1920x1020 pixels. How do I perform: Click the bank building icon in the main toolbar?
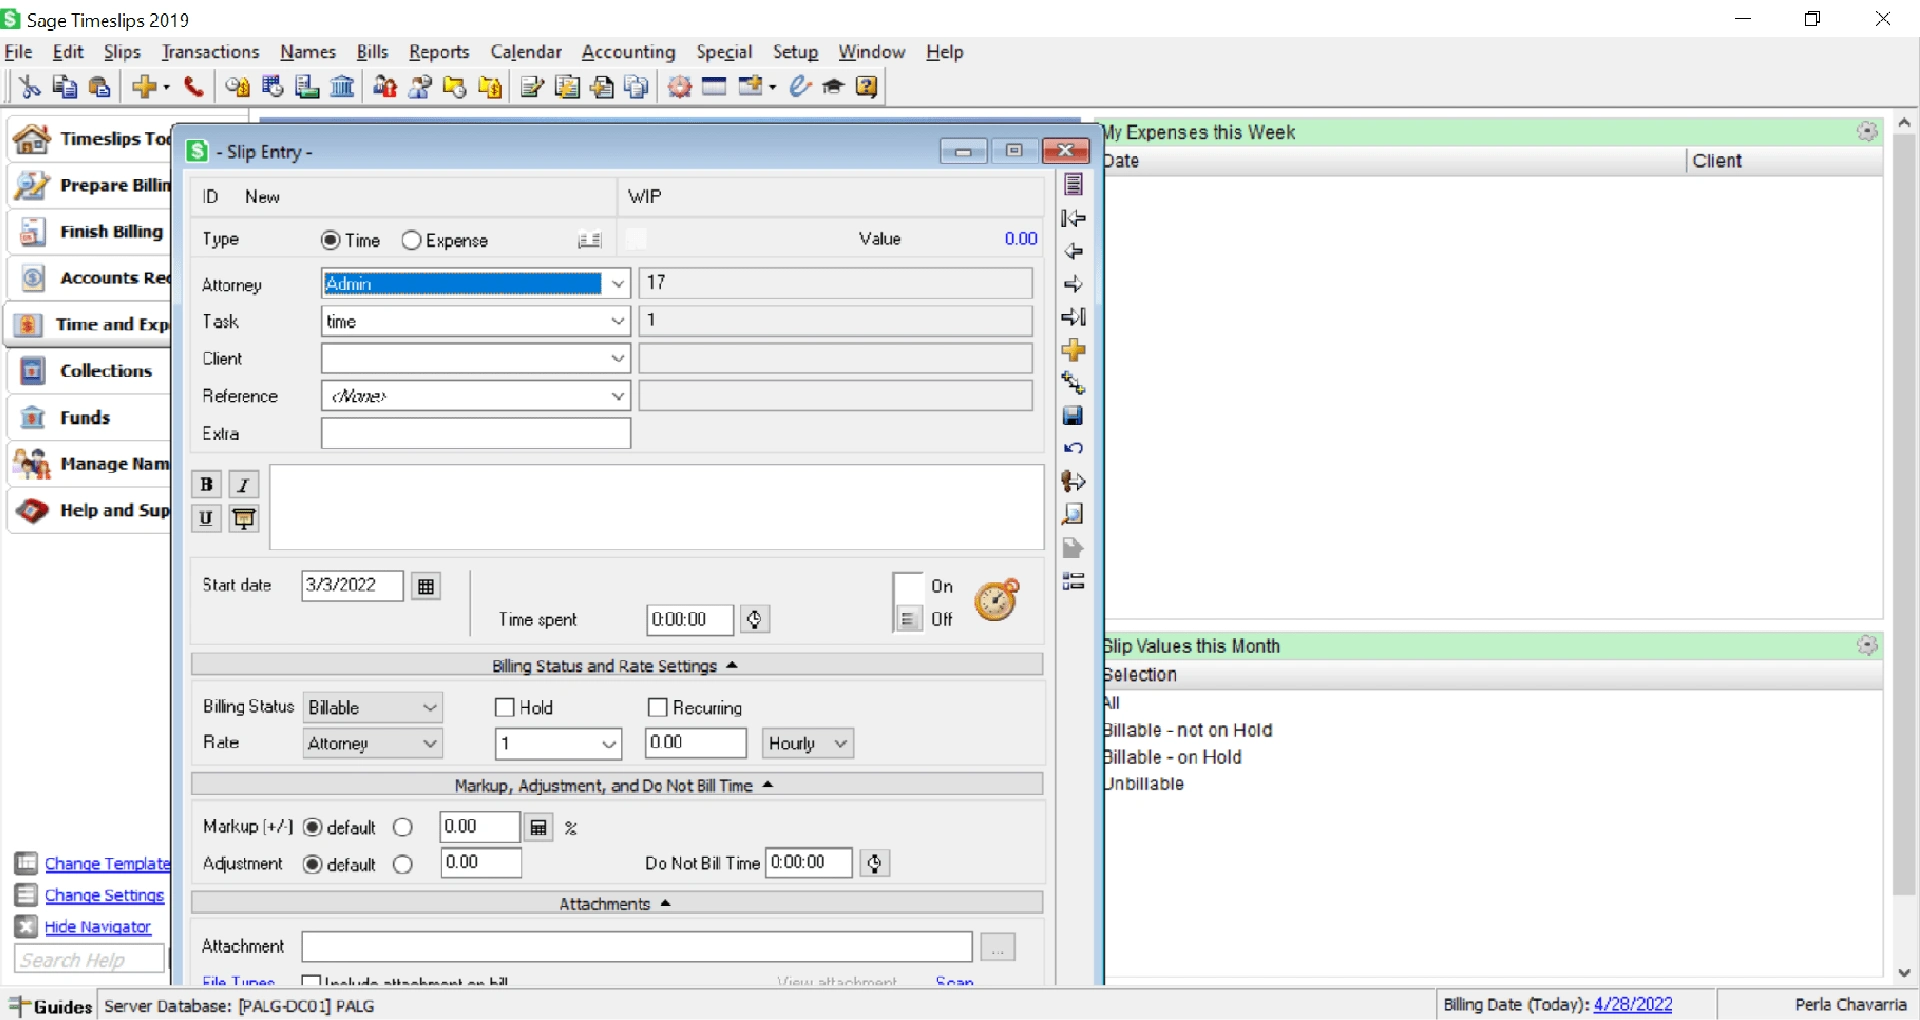342,87
